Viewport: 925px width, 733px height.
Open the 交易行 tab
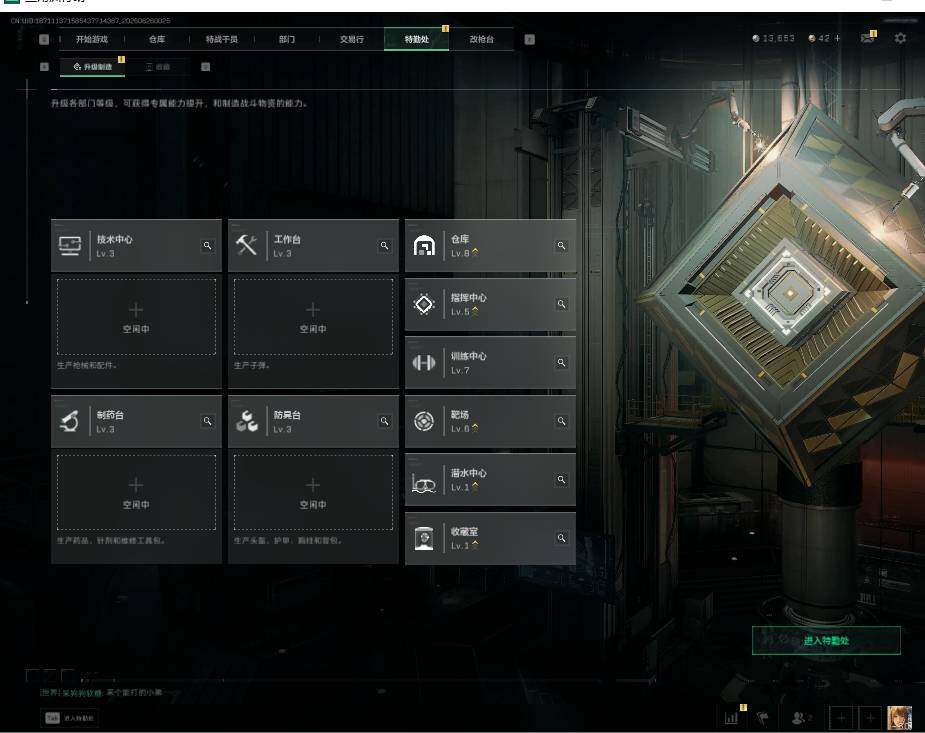click(x=352, y=40)
